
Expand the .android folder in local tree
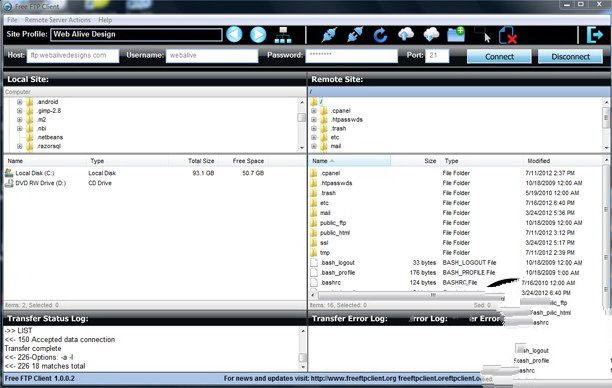click(x=20, y=102)
